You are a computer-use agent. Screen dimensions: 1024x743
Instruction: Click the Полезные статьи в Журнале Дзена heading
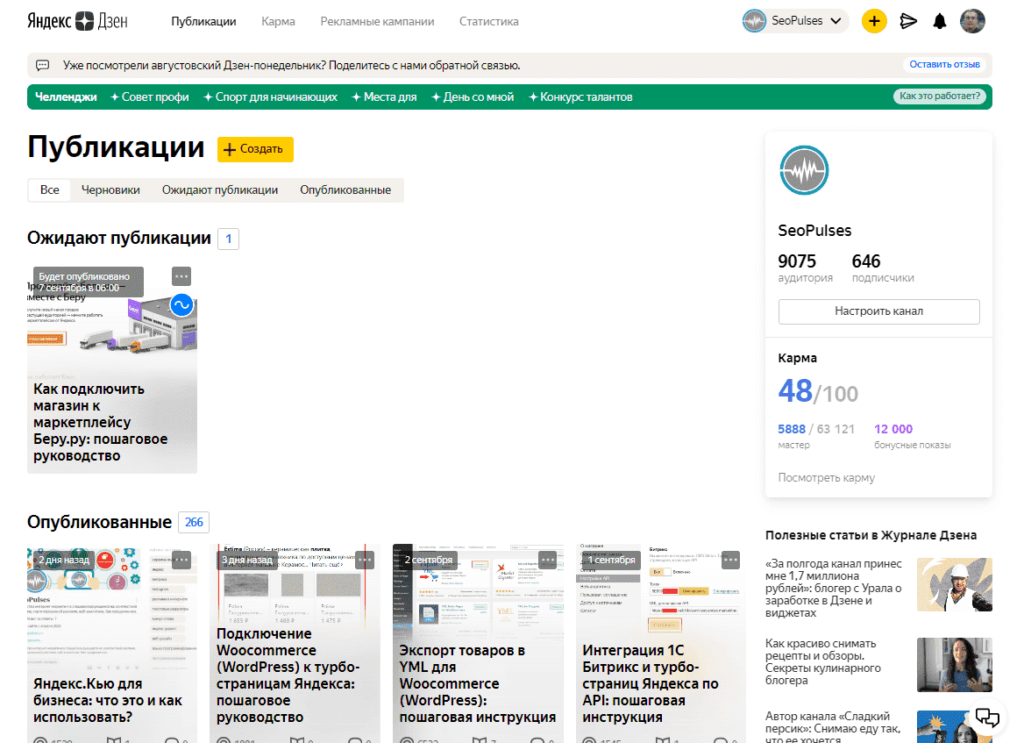coord(871,535)
